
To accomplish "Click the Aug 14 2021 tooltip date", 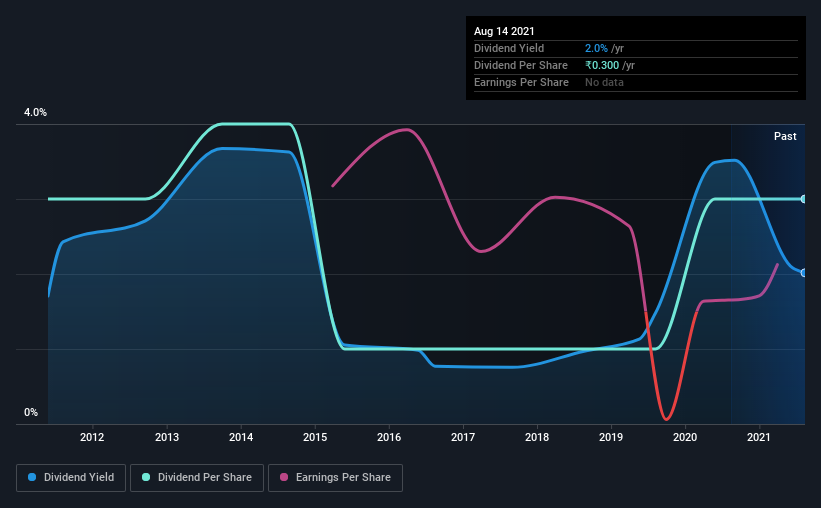I will (x=504, y=31).
